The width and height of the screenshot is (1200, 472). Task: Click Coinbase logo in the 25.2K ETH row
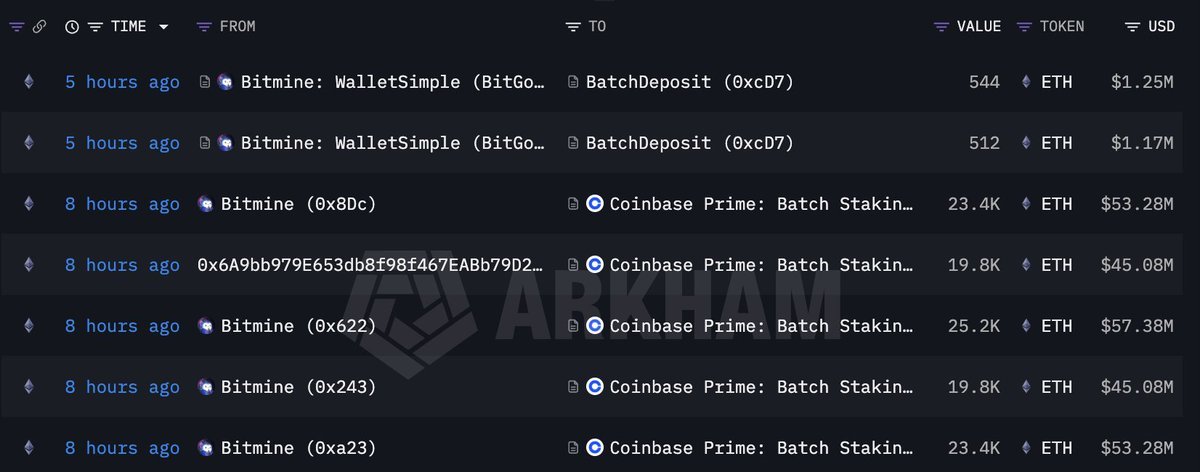[594, 326]
